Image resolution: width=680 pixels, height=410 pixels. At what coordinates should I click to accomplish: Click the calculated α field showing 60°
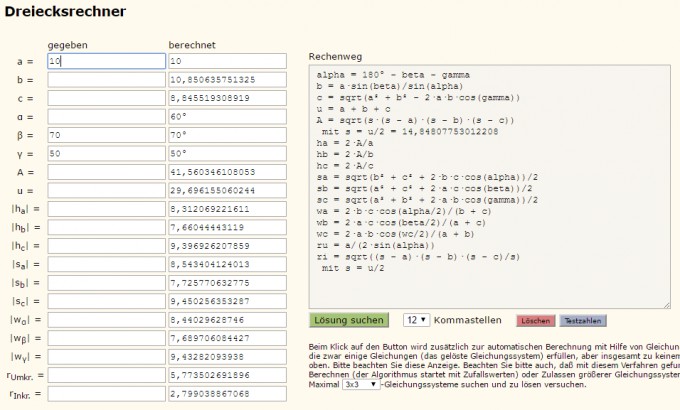click(x=227, y=117)
